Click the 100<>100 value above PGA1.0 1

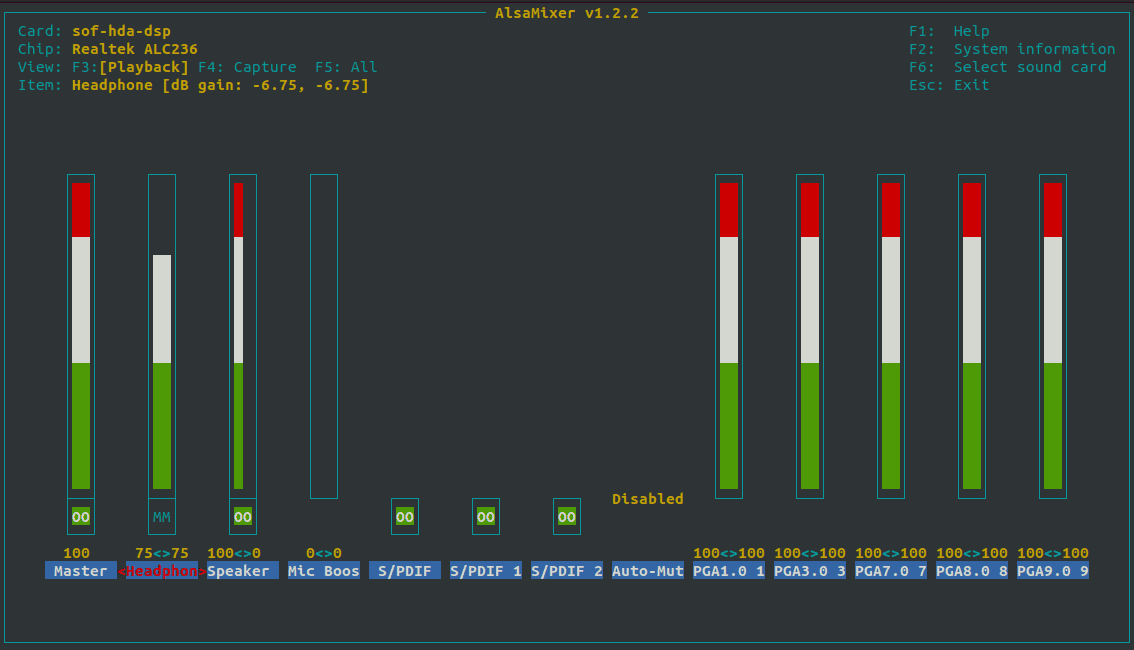pos(729,553)
